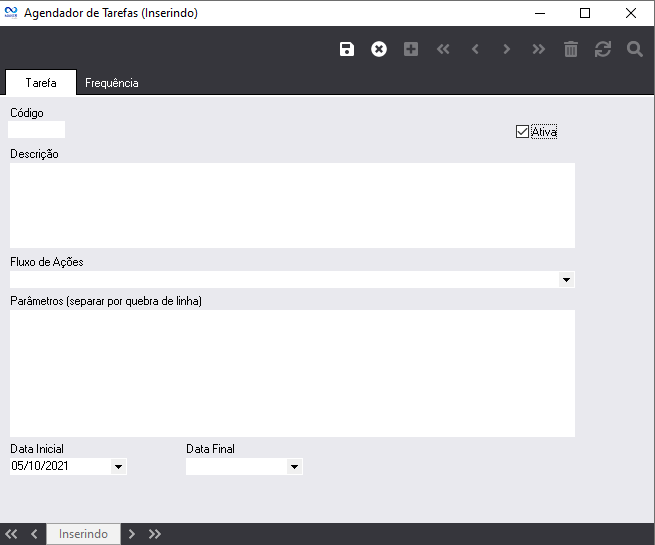
Task: Go to first record in top toolbar
Action: coord(443,49)
